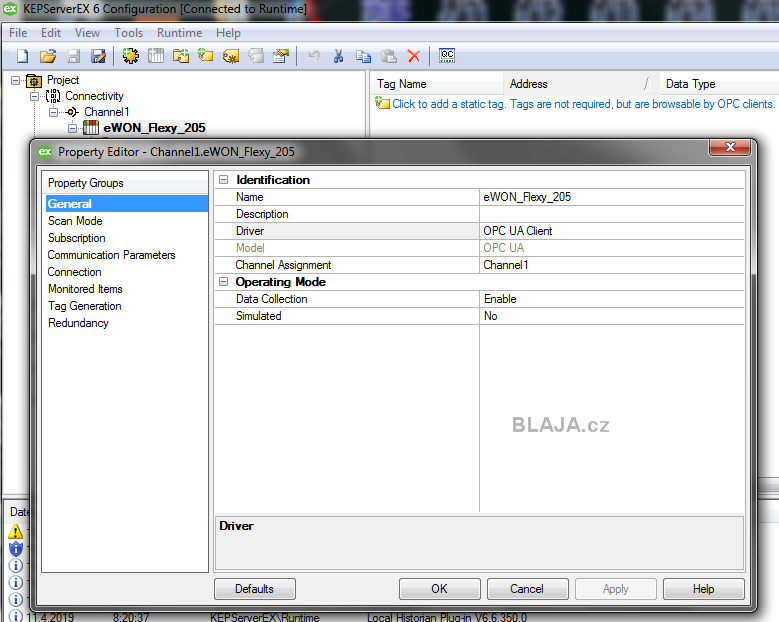
Task: Confirm with the OK button
Action: click(440, 589)
